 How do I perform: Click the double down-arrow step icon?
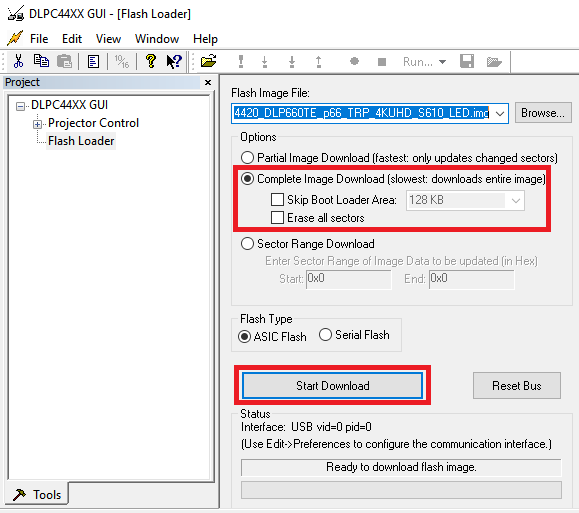pyautogui.click(x=292, y=62)
